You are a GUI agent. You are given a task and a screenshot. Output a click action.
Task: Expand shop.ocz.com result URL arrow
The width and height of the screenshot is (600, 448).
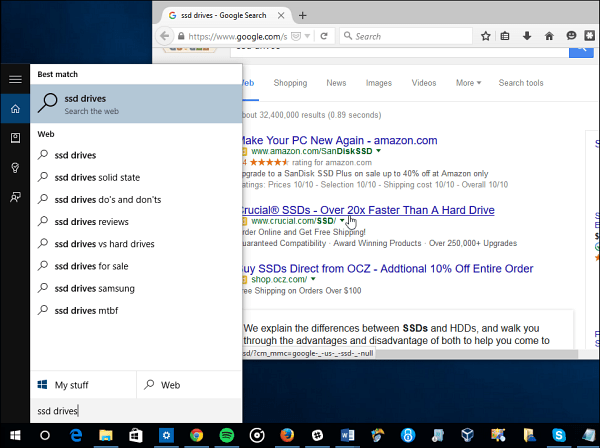(313, 279)
